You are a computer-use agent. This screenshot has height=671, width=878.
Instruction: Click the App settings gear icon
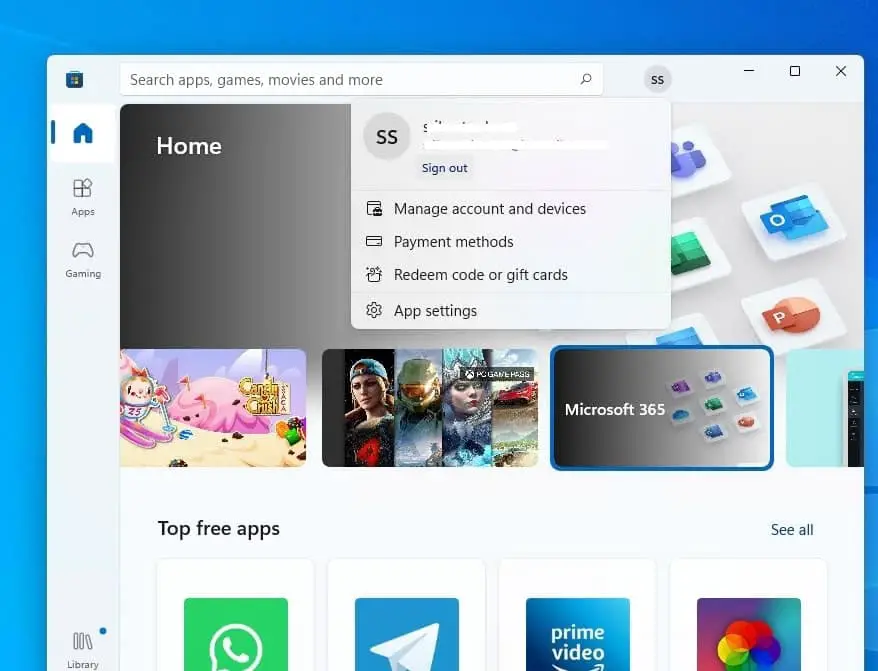click(374, 310)
